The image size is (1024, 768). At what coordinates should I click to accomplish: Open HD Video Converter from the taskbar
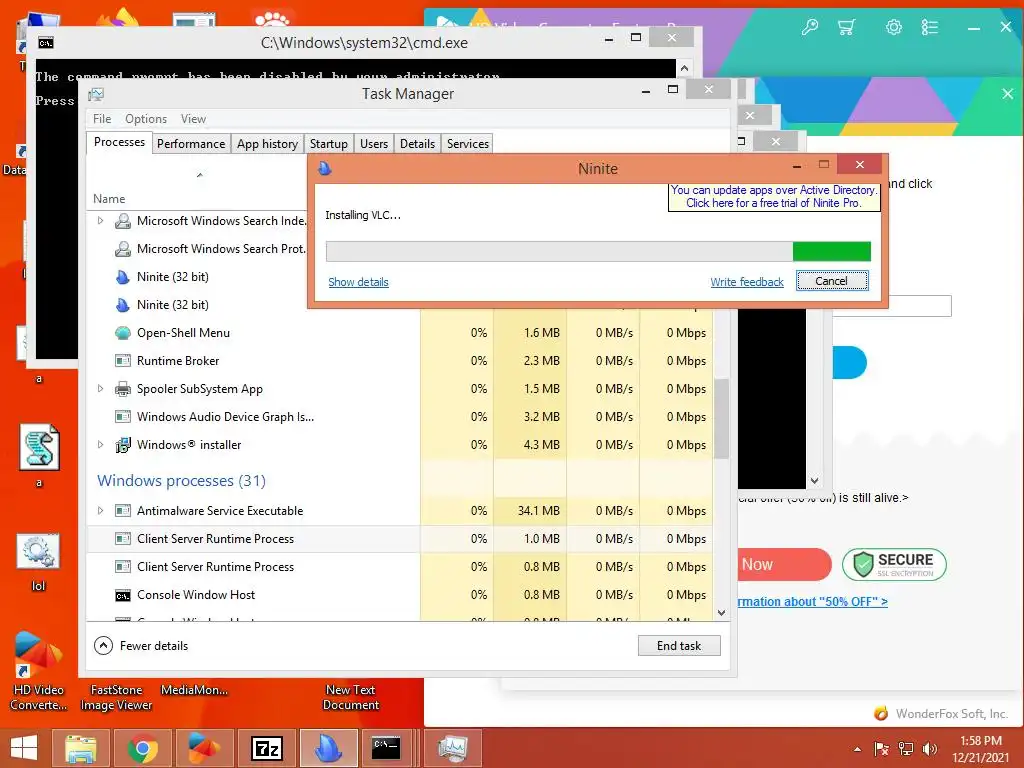point(204,748)
